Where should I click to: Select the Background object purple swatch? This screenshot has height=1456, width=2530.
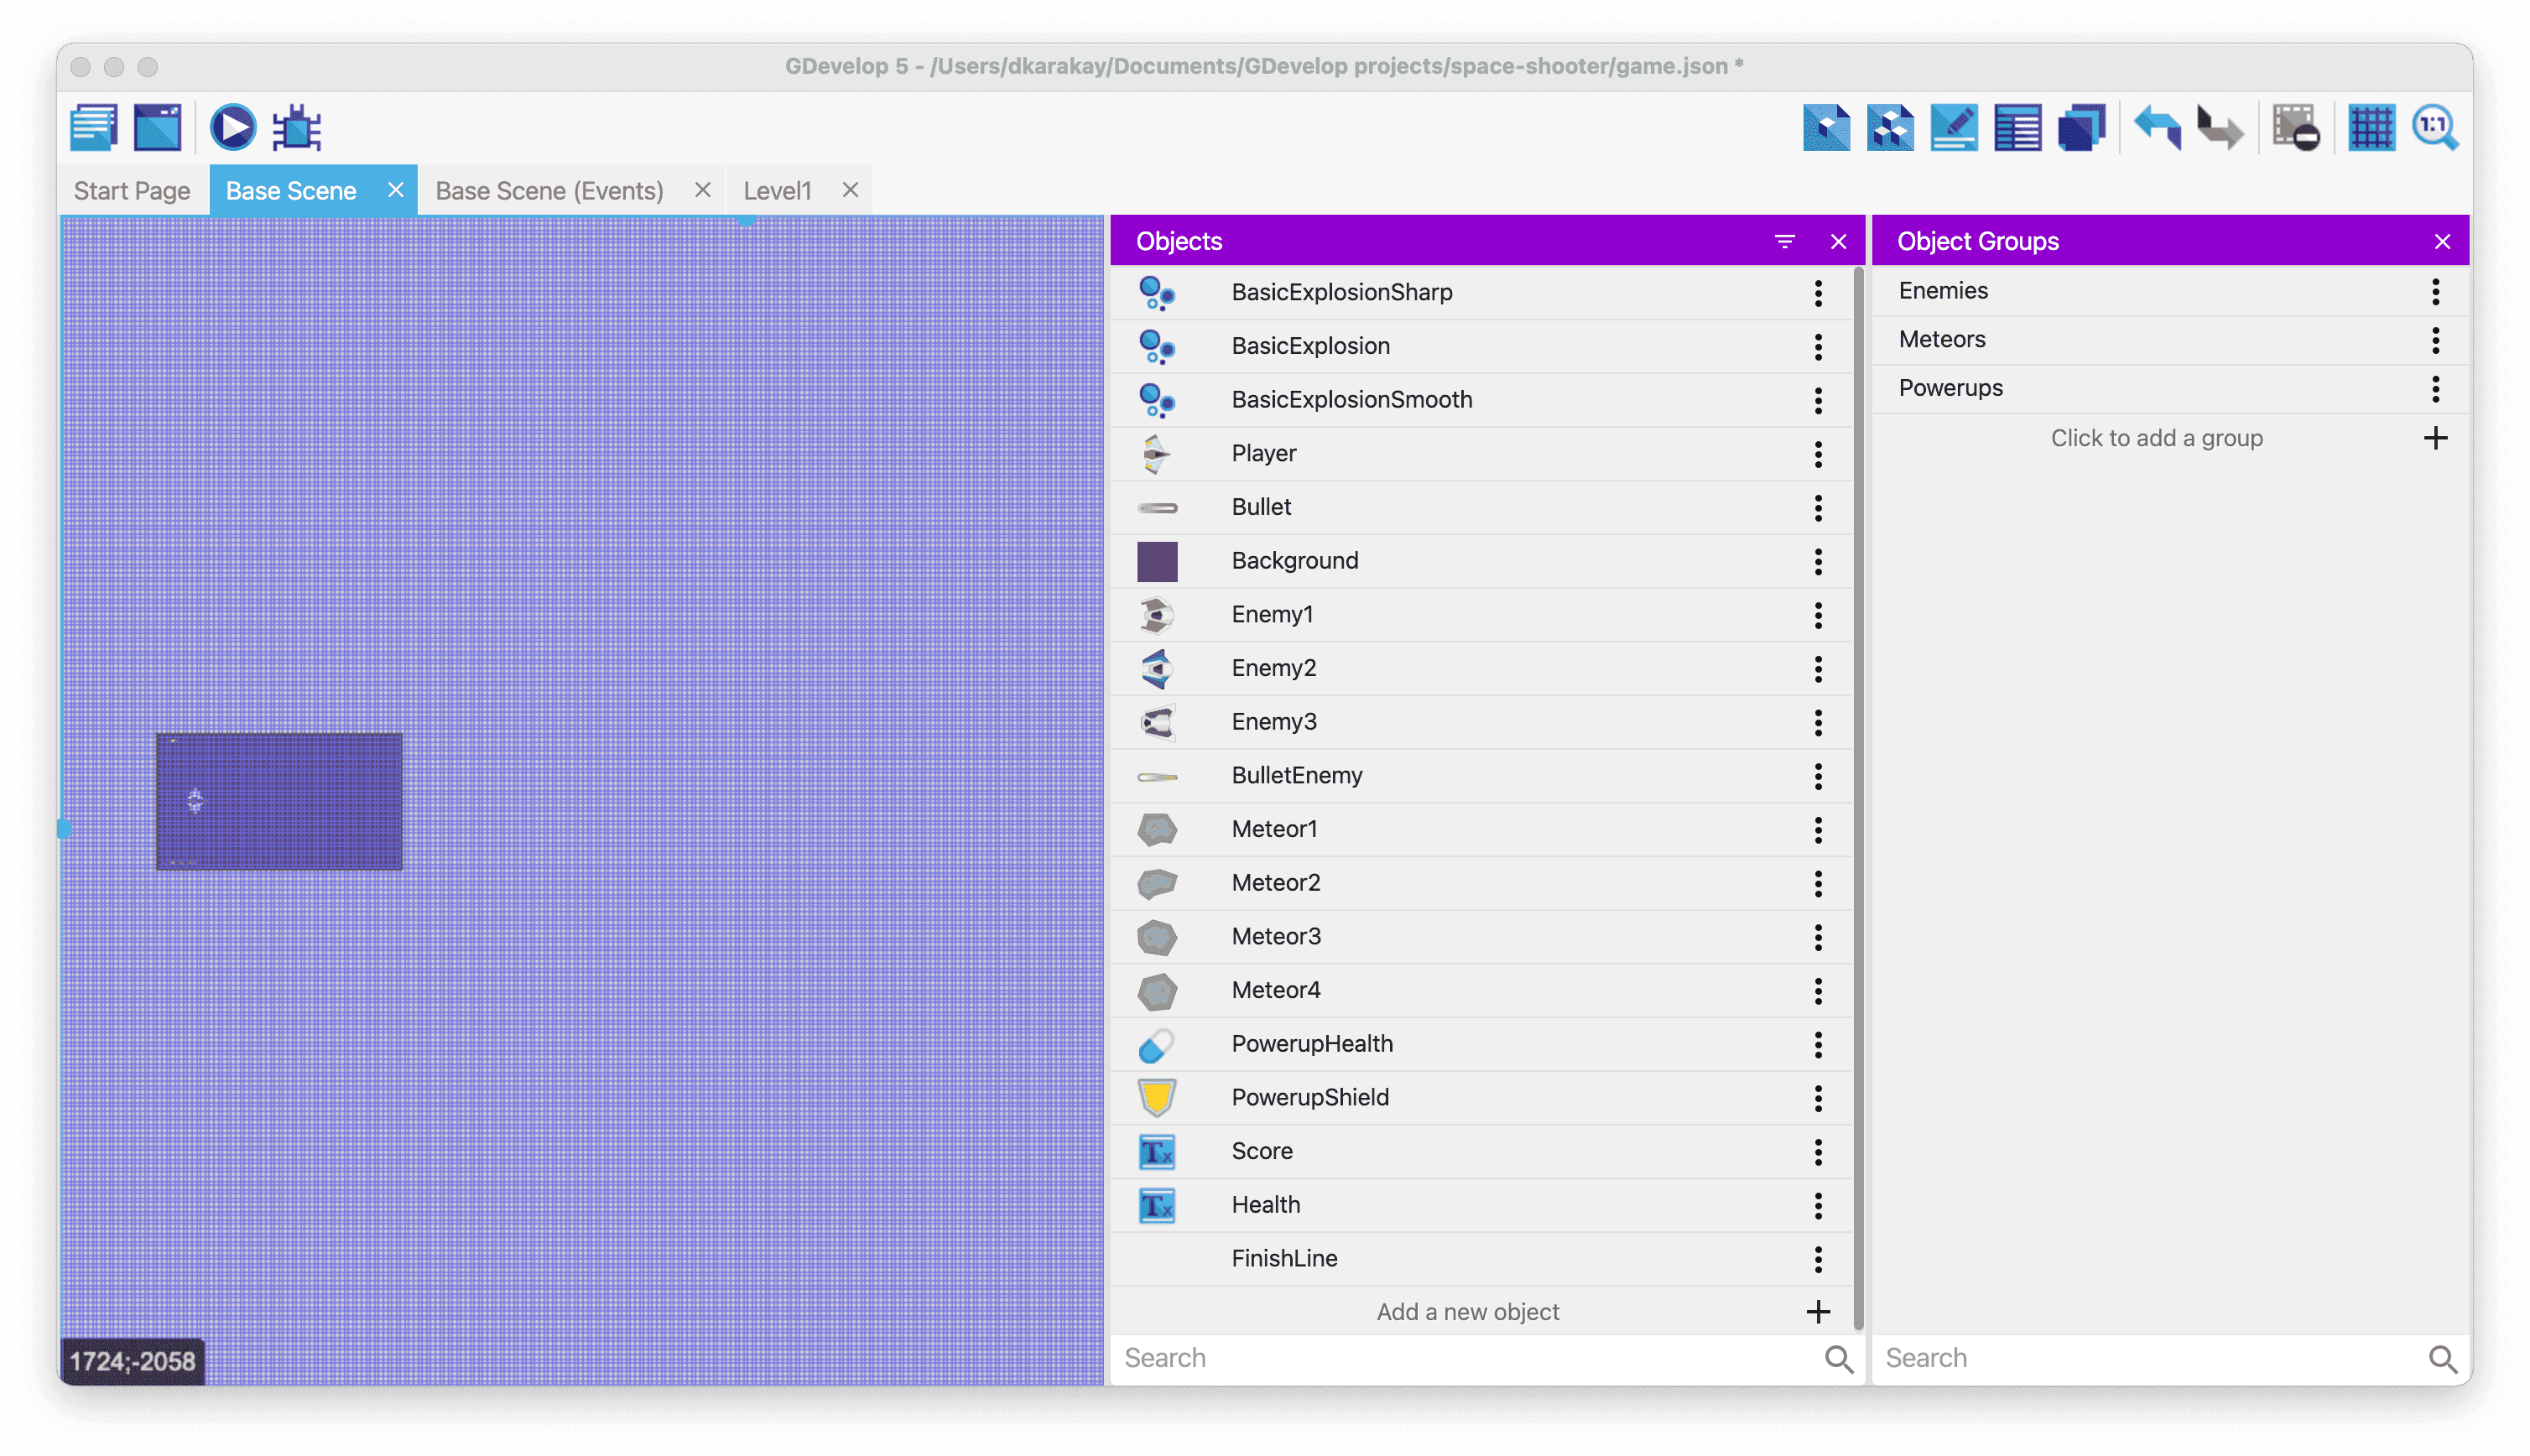click(1157, 561)
